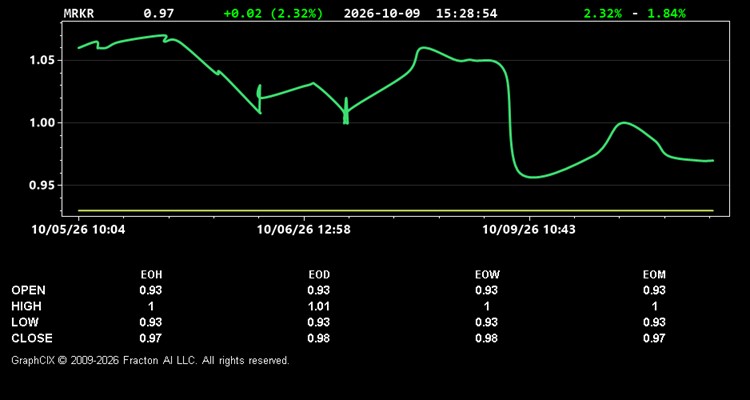This screenshot has width=750, height=400.
Task: Click the 10/09/26 10:43 time axis label
Action: (529, 230)
